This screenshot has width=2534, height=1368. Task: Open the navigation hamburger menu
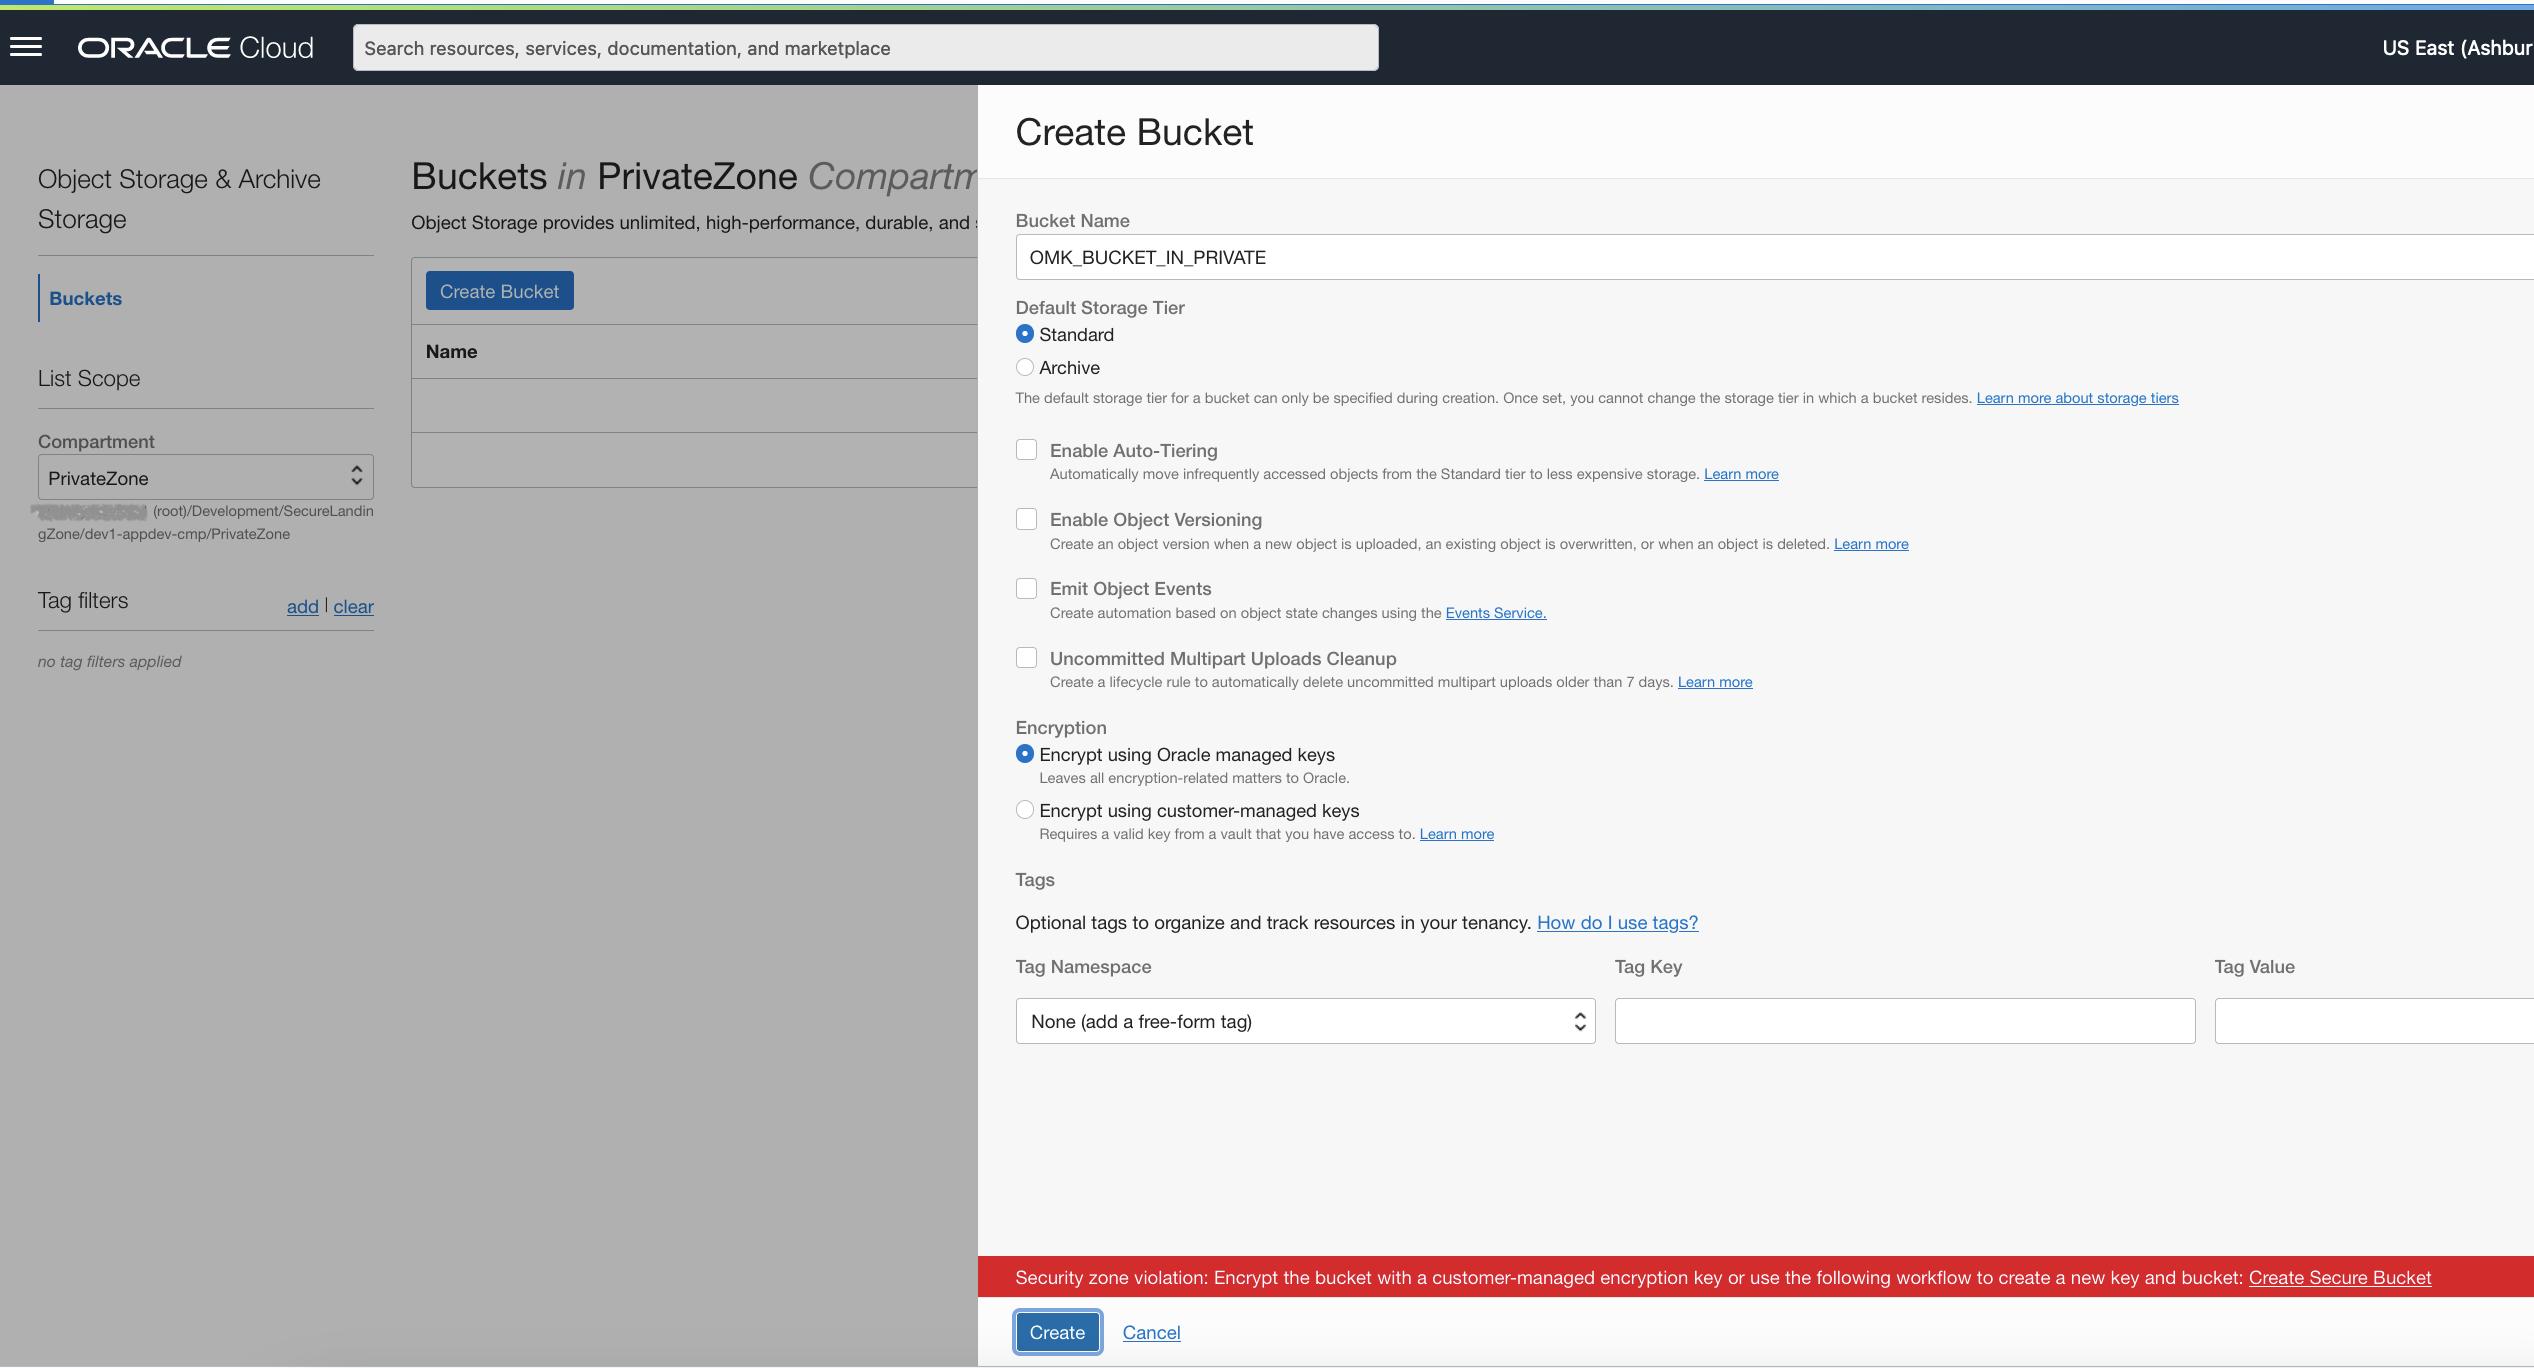26,46
